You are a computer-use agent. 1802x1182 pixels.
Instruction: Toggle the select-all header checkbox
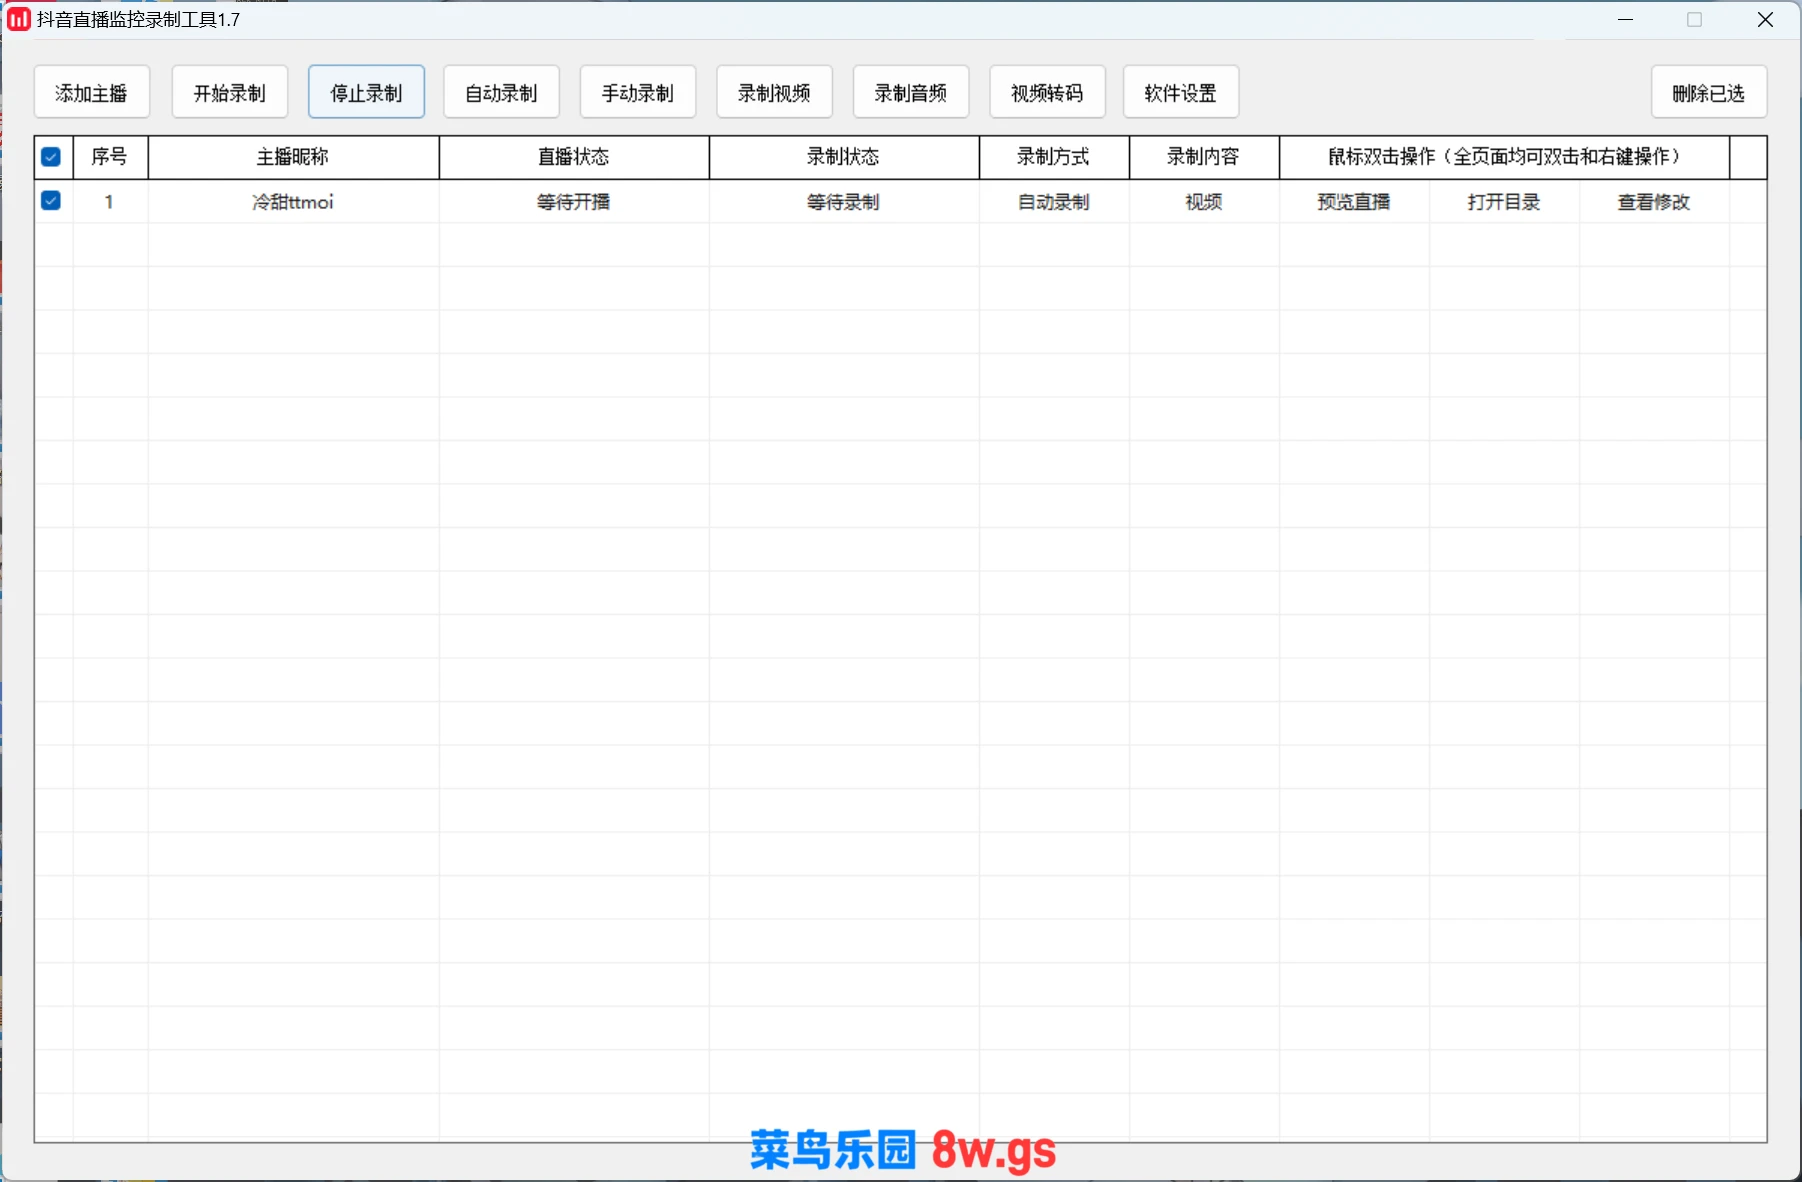point(51,157)
